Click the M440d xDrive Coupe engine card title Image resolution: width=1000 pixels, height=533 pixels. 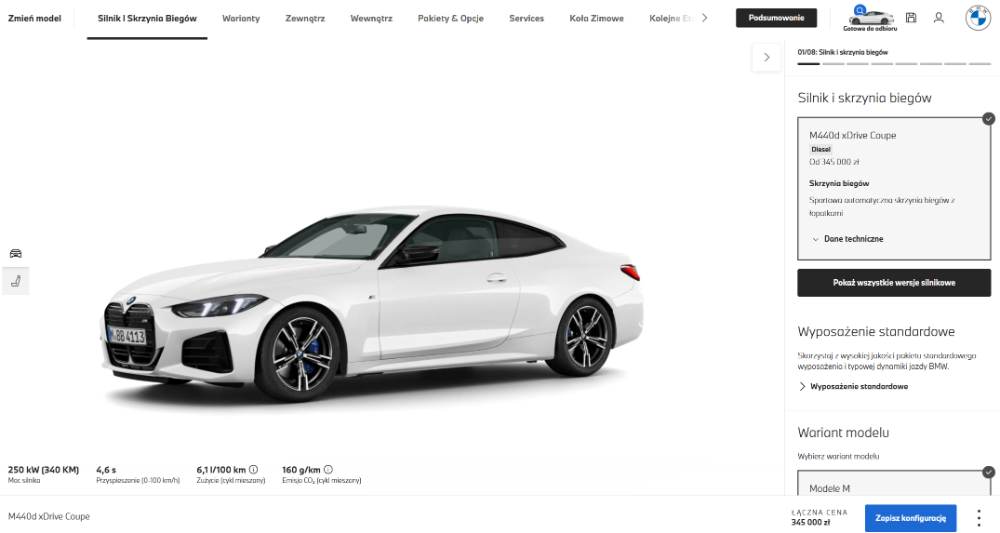click(x=852, y=135)
